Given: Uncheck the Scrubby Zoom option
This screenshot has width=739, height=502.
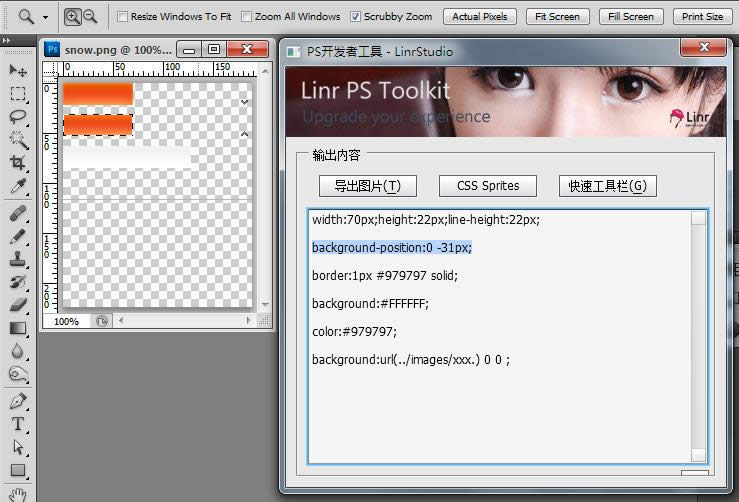Looking at the screenshot, I should point(356,17).
